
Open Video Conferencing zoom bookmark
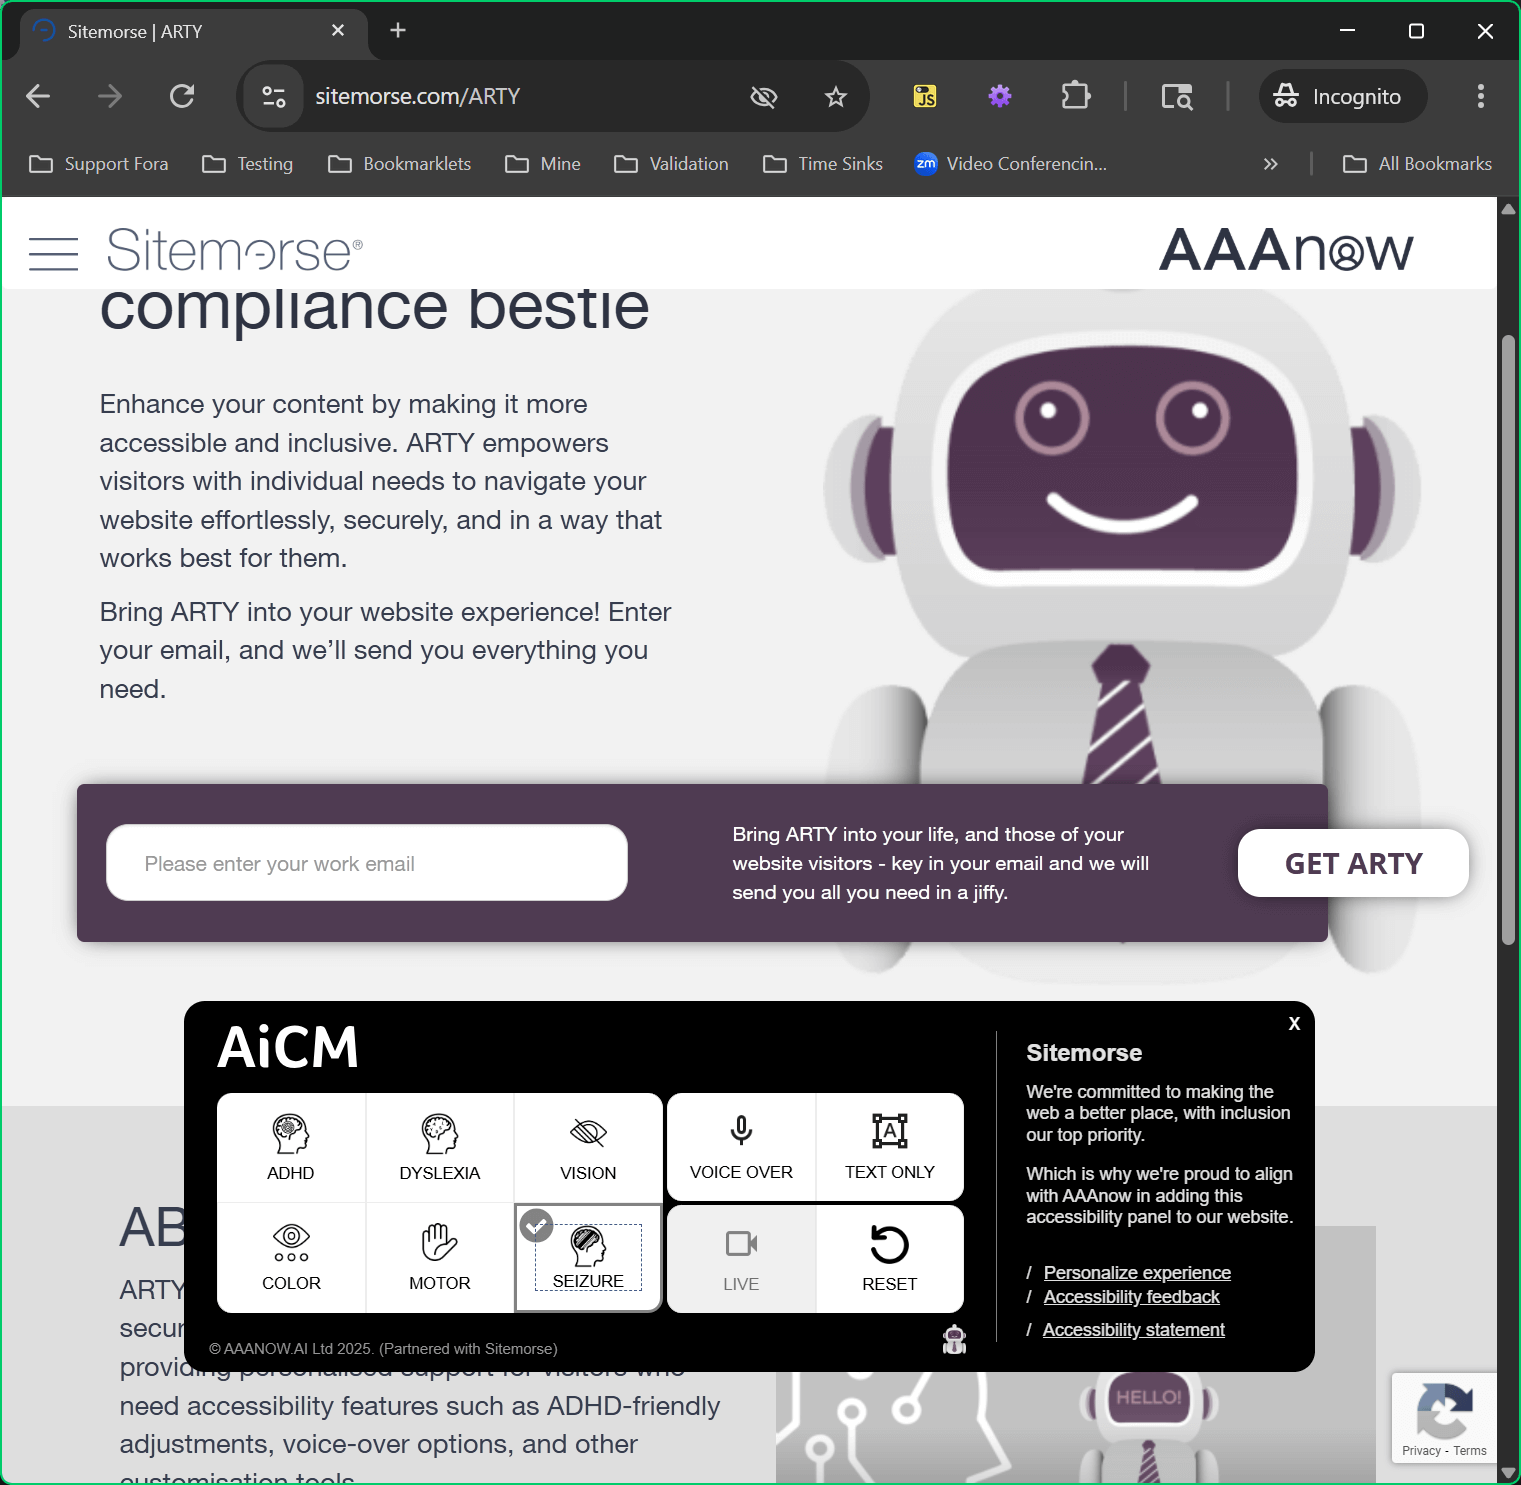(1011, 164)
